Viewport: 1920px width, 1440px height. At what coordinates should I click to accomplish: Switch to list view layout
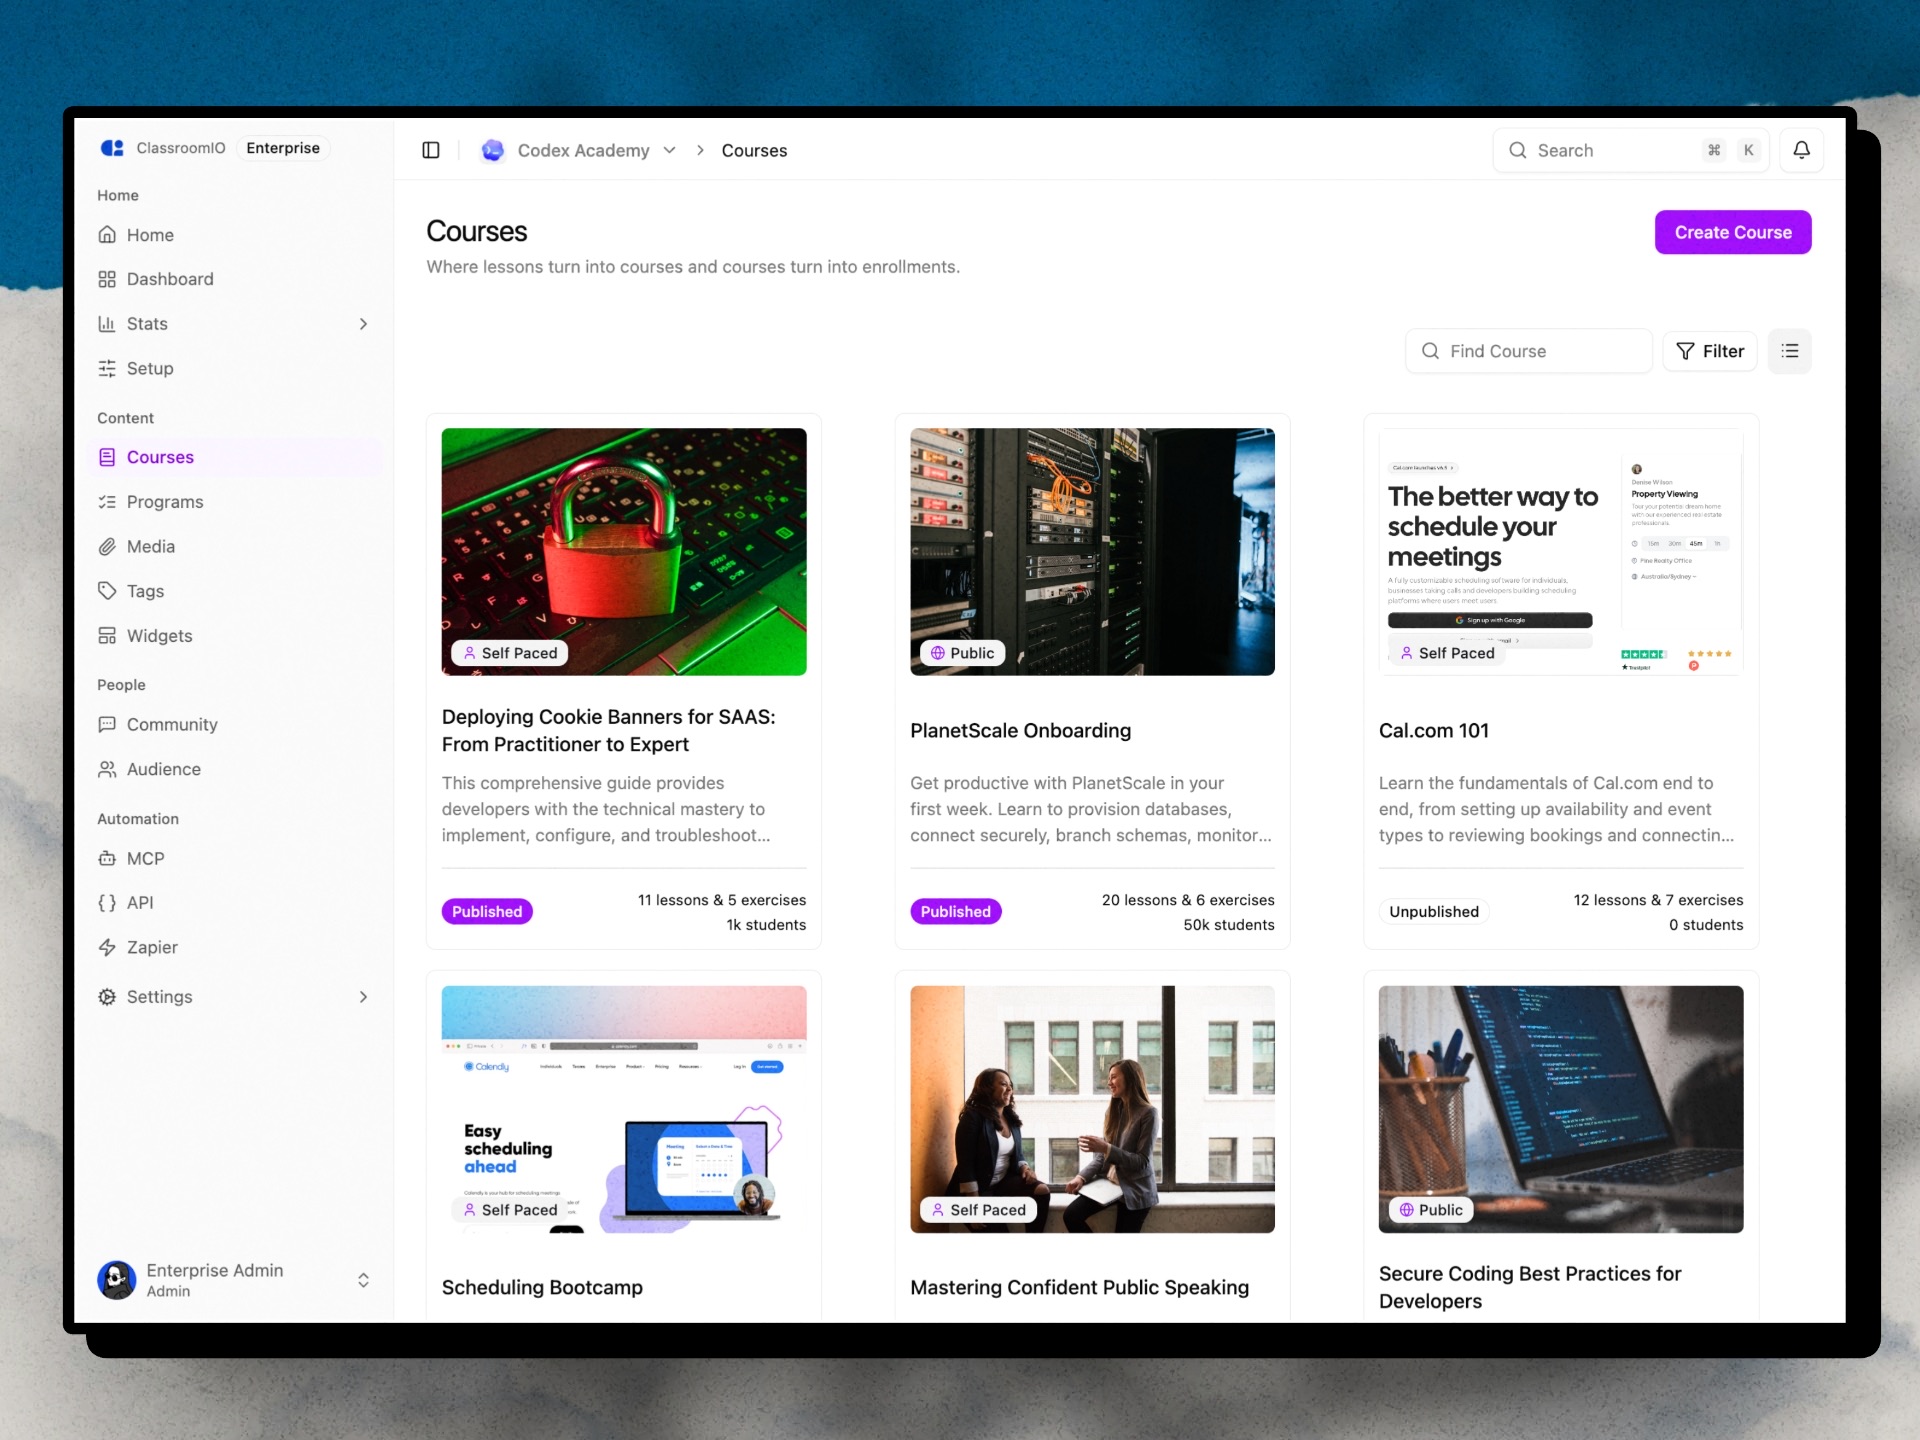(1789, 351)
